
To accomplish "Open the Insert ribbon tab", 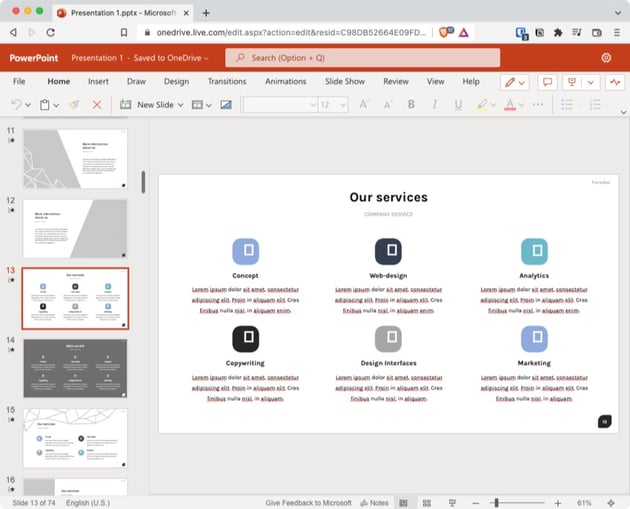I will pyautogui.click(x=98, y=81).
